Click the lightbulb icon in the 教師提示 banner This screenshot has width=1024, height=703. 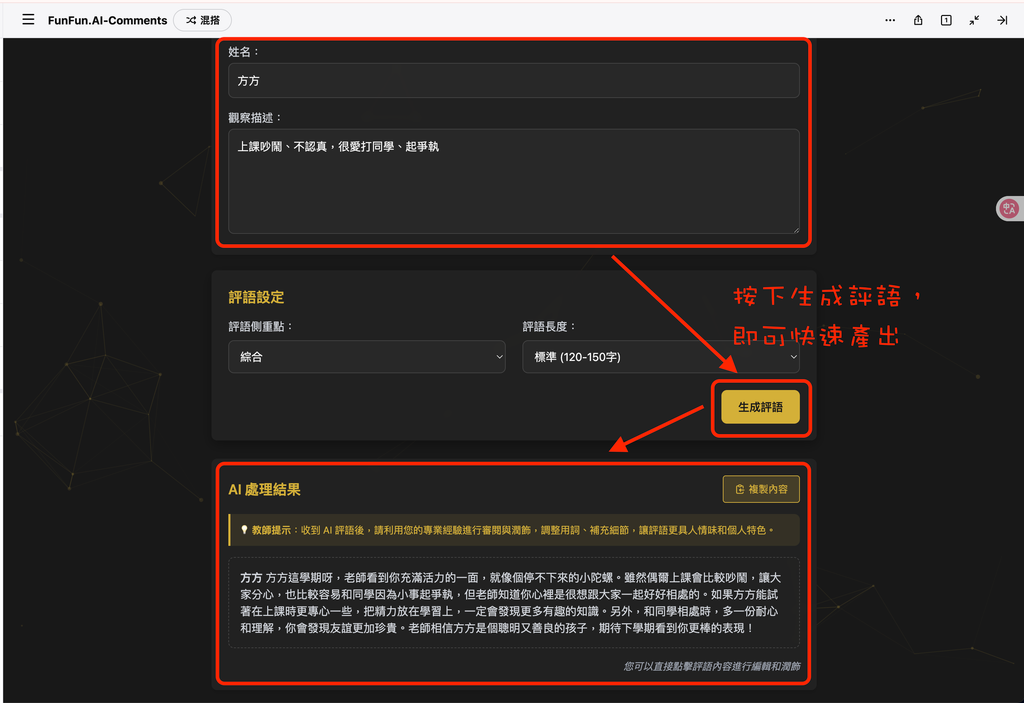click(243, 528)
